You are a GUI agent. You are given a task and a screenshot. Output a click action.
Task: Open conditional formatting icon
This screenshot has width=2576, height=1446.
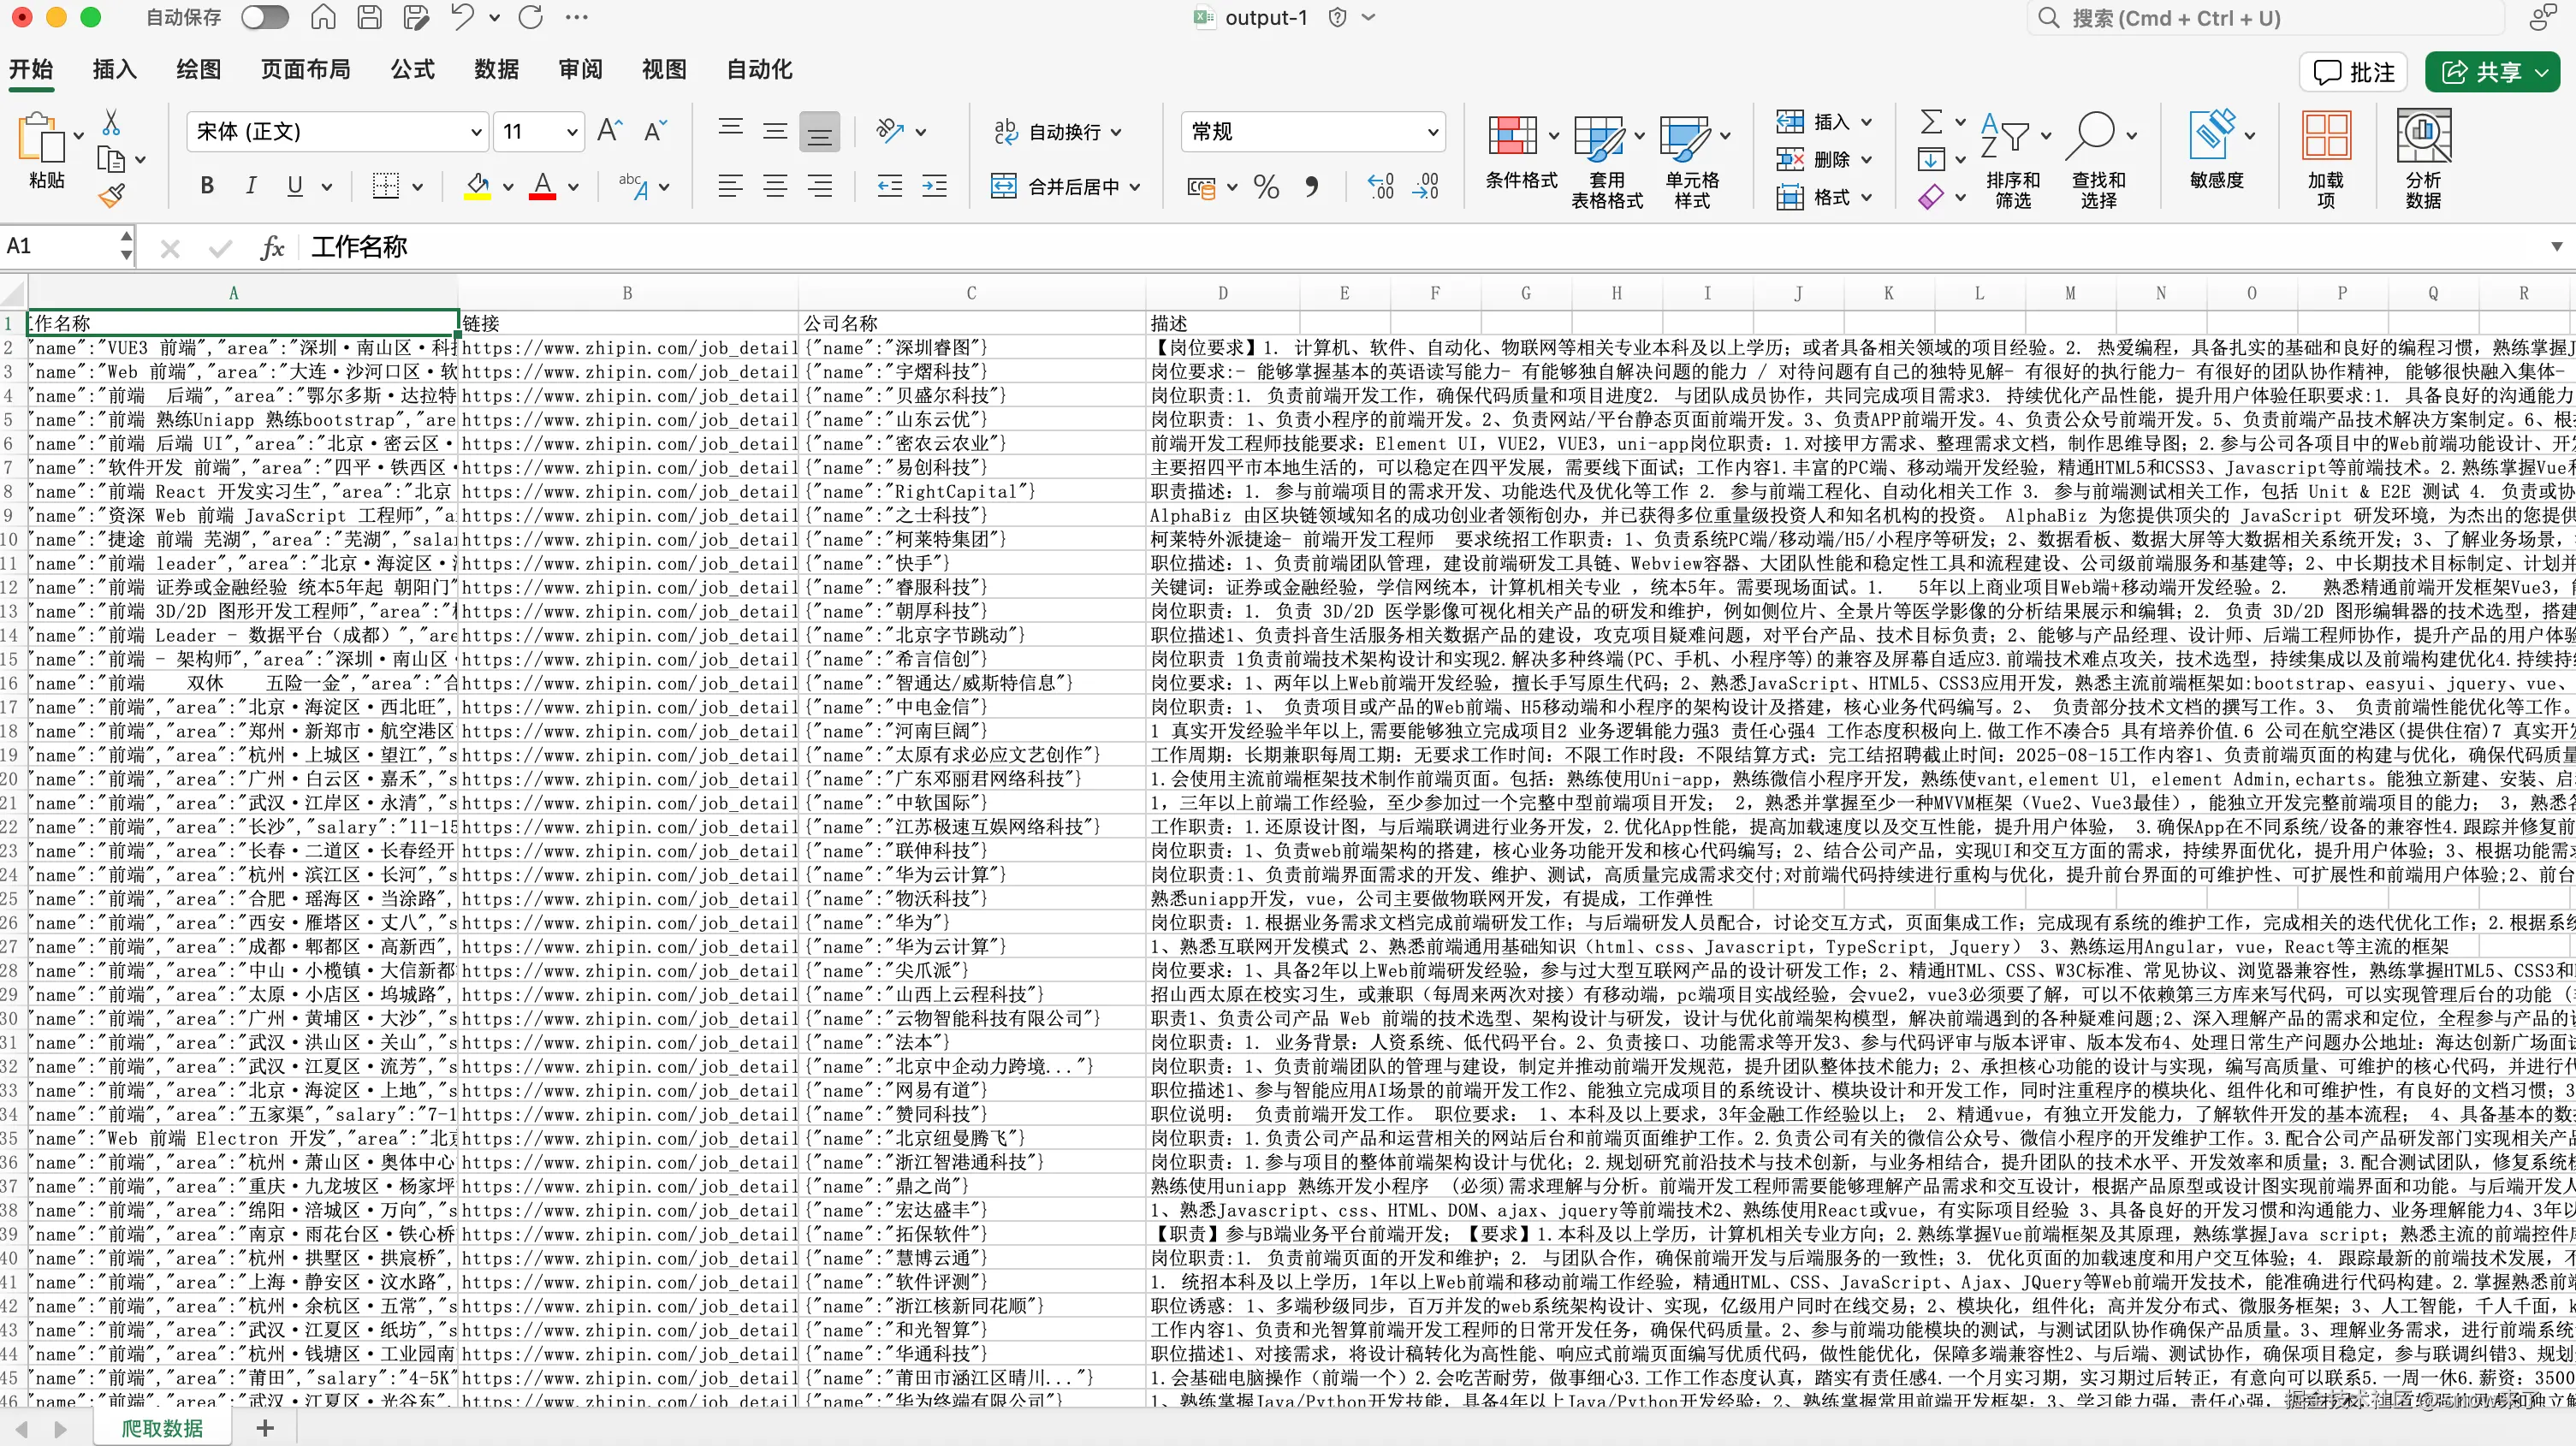coord(1512,137)
